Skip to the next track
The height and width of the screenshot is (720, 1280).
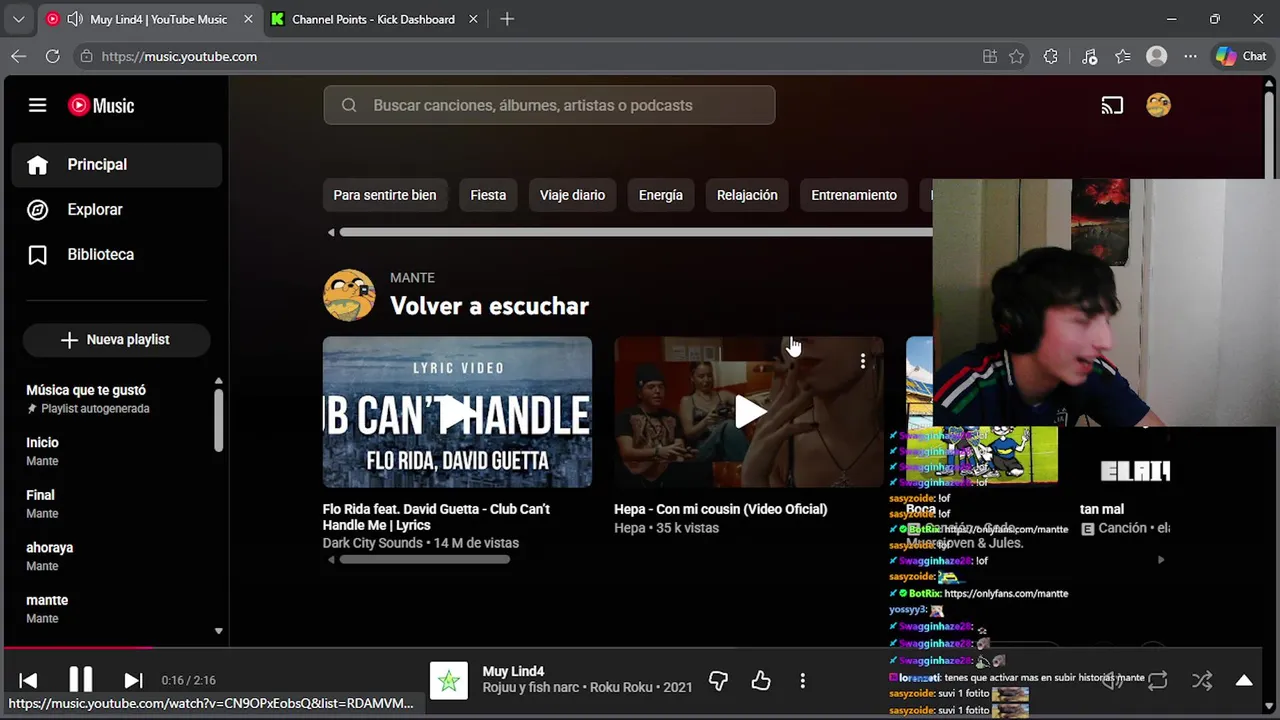point(133,681)
